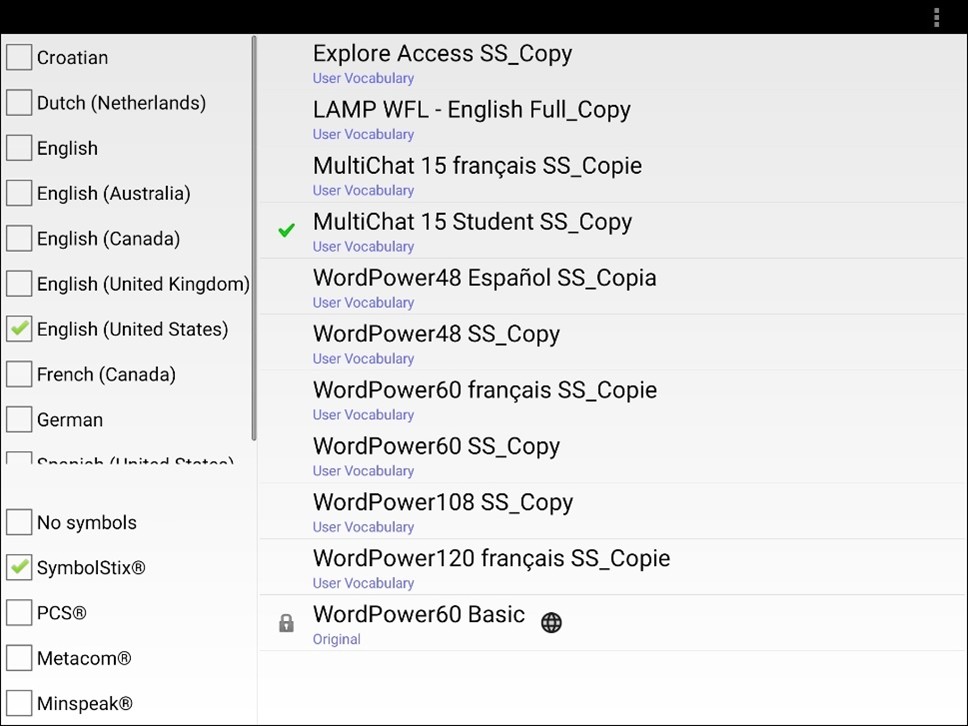The width and height of the screenshot is (968, 726).
Task: Choose WordPower48 Español SS_Copia from the list
Action: pyautogui.click(x=484, y=286)
